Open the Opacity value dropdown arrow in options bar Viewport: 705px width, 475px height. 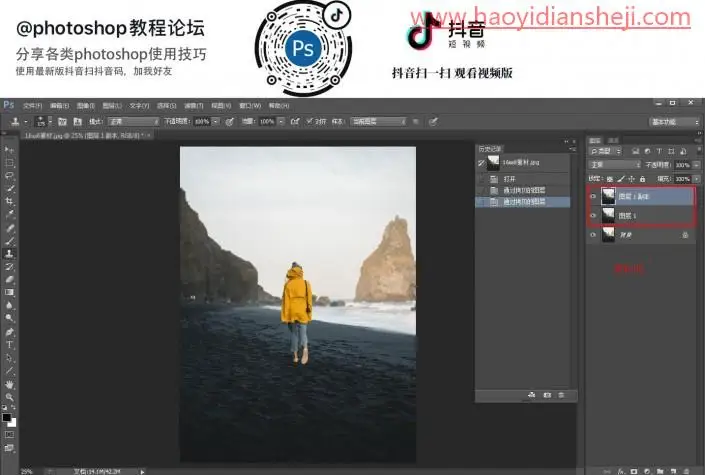tap(216, 121)
